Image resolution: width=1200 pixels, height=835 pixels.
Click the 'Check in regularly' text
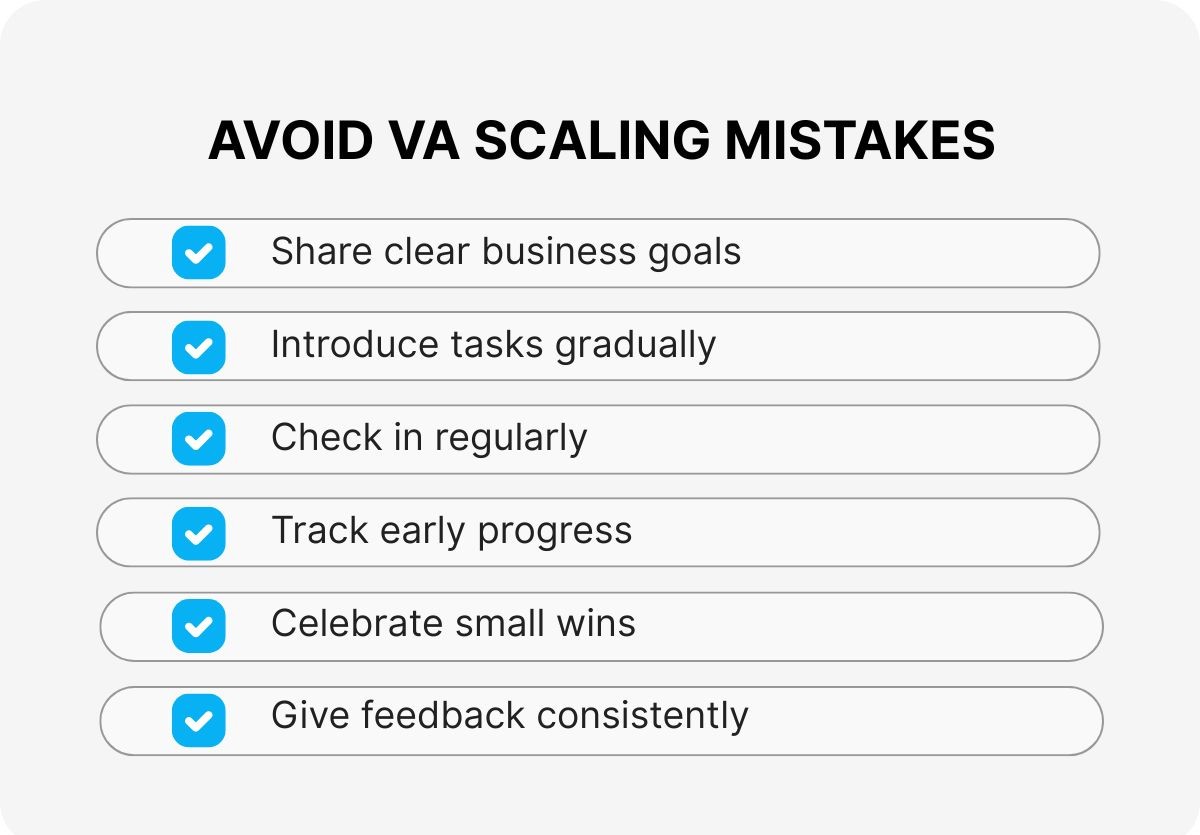(428, 439)
